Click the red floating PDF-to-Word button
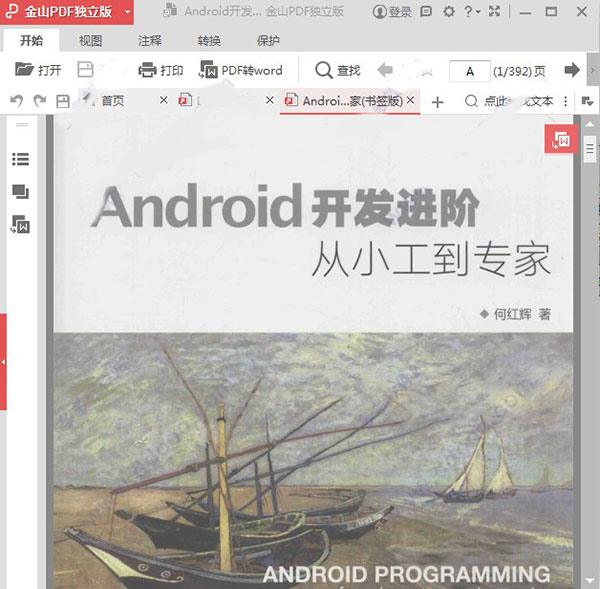The image size is (600, 589). click(561, 141)
